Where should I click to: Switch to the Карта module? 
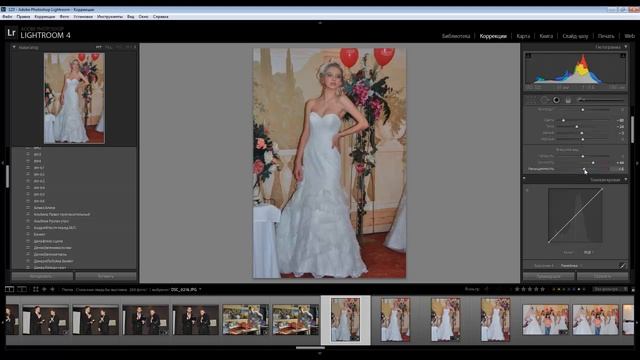pos(523,36)
